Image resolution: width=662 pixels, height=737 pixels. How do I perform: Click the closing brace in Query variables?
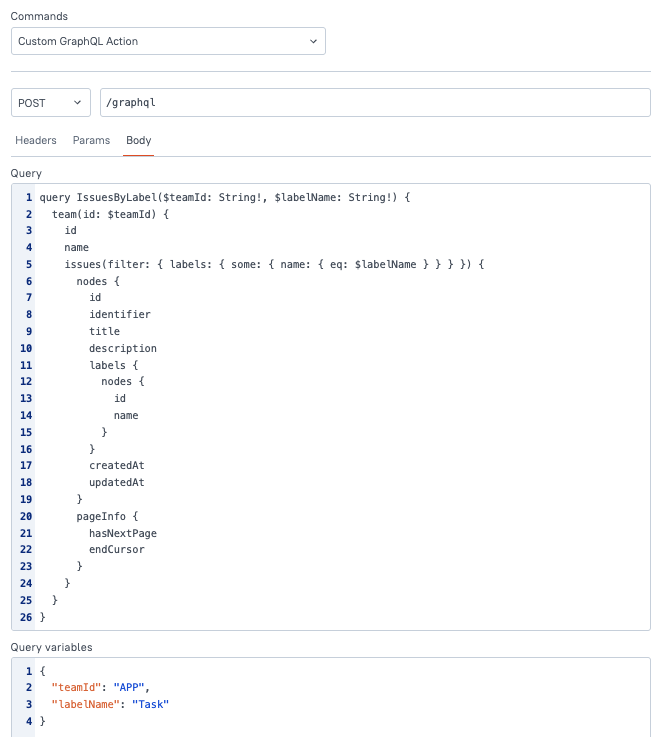(x=42, y=721)
